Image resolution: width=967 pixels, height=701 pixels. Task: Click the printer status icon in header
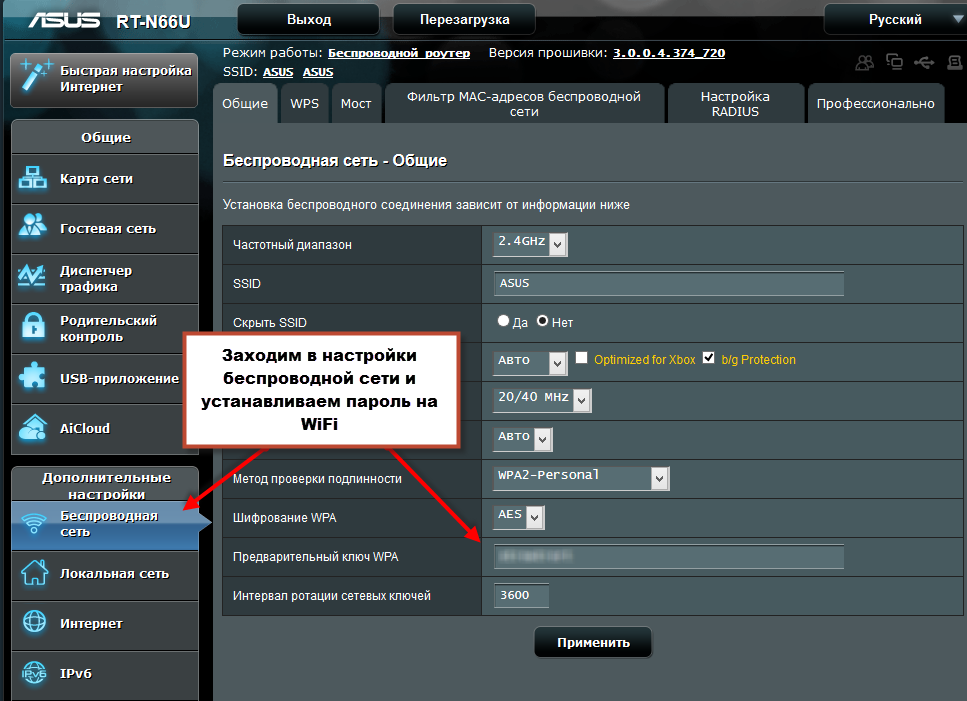tap(955, 62)
